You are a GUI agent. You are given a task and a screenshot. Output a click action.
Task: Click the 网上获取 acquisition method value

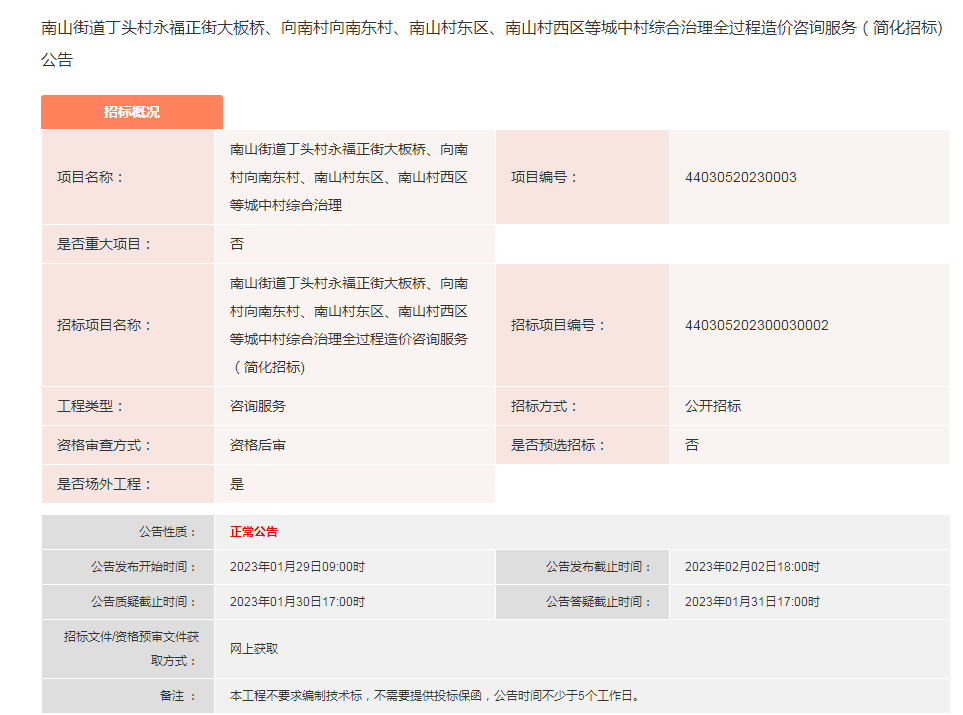point(254,648)
